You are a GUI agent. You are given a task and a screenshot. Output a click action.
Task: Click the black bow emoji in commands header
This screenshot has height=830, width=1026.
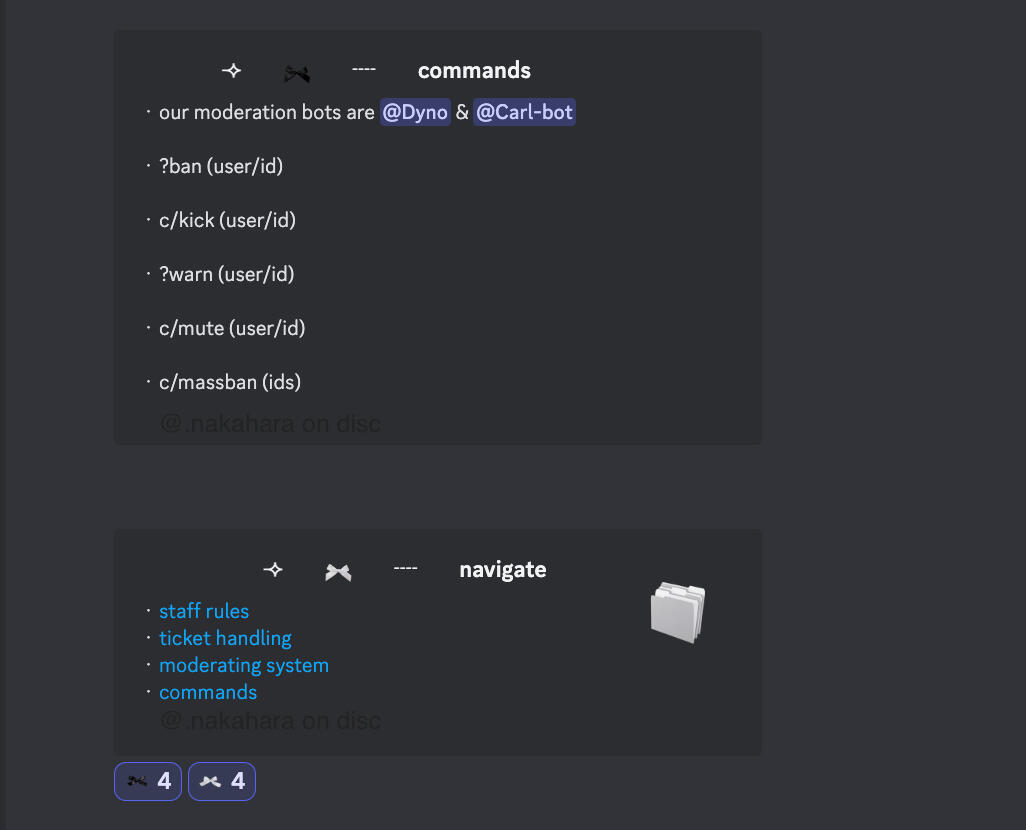tap(296, 73)
